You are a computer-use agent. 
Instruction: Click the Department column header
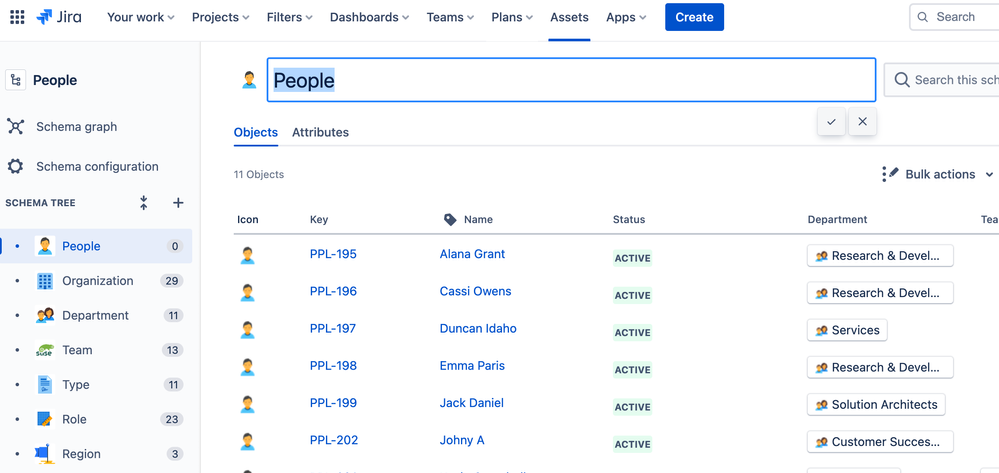point(837,219)
